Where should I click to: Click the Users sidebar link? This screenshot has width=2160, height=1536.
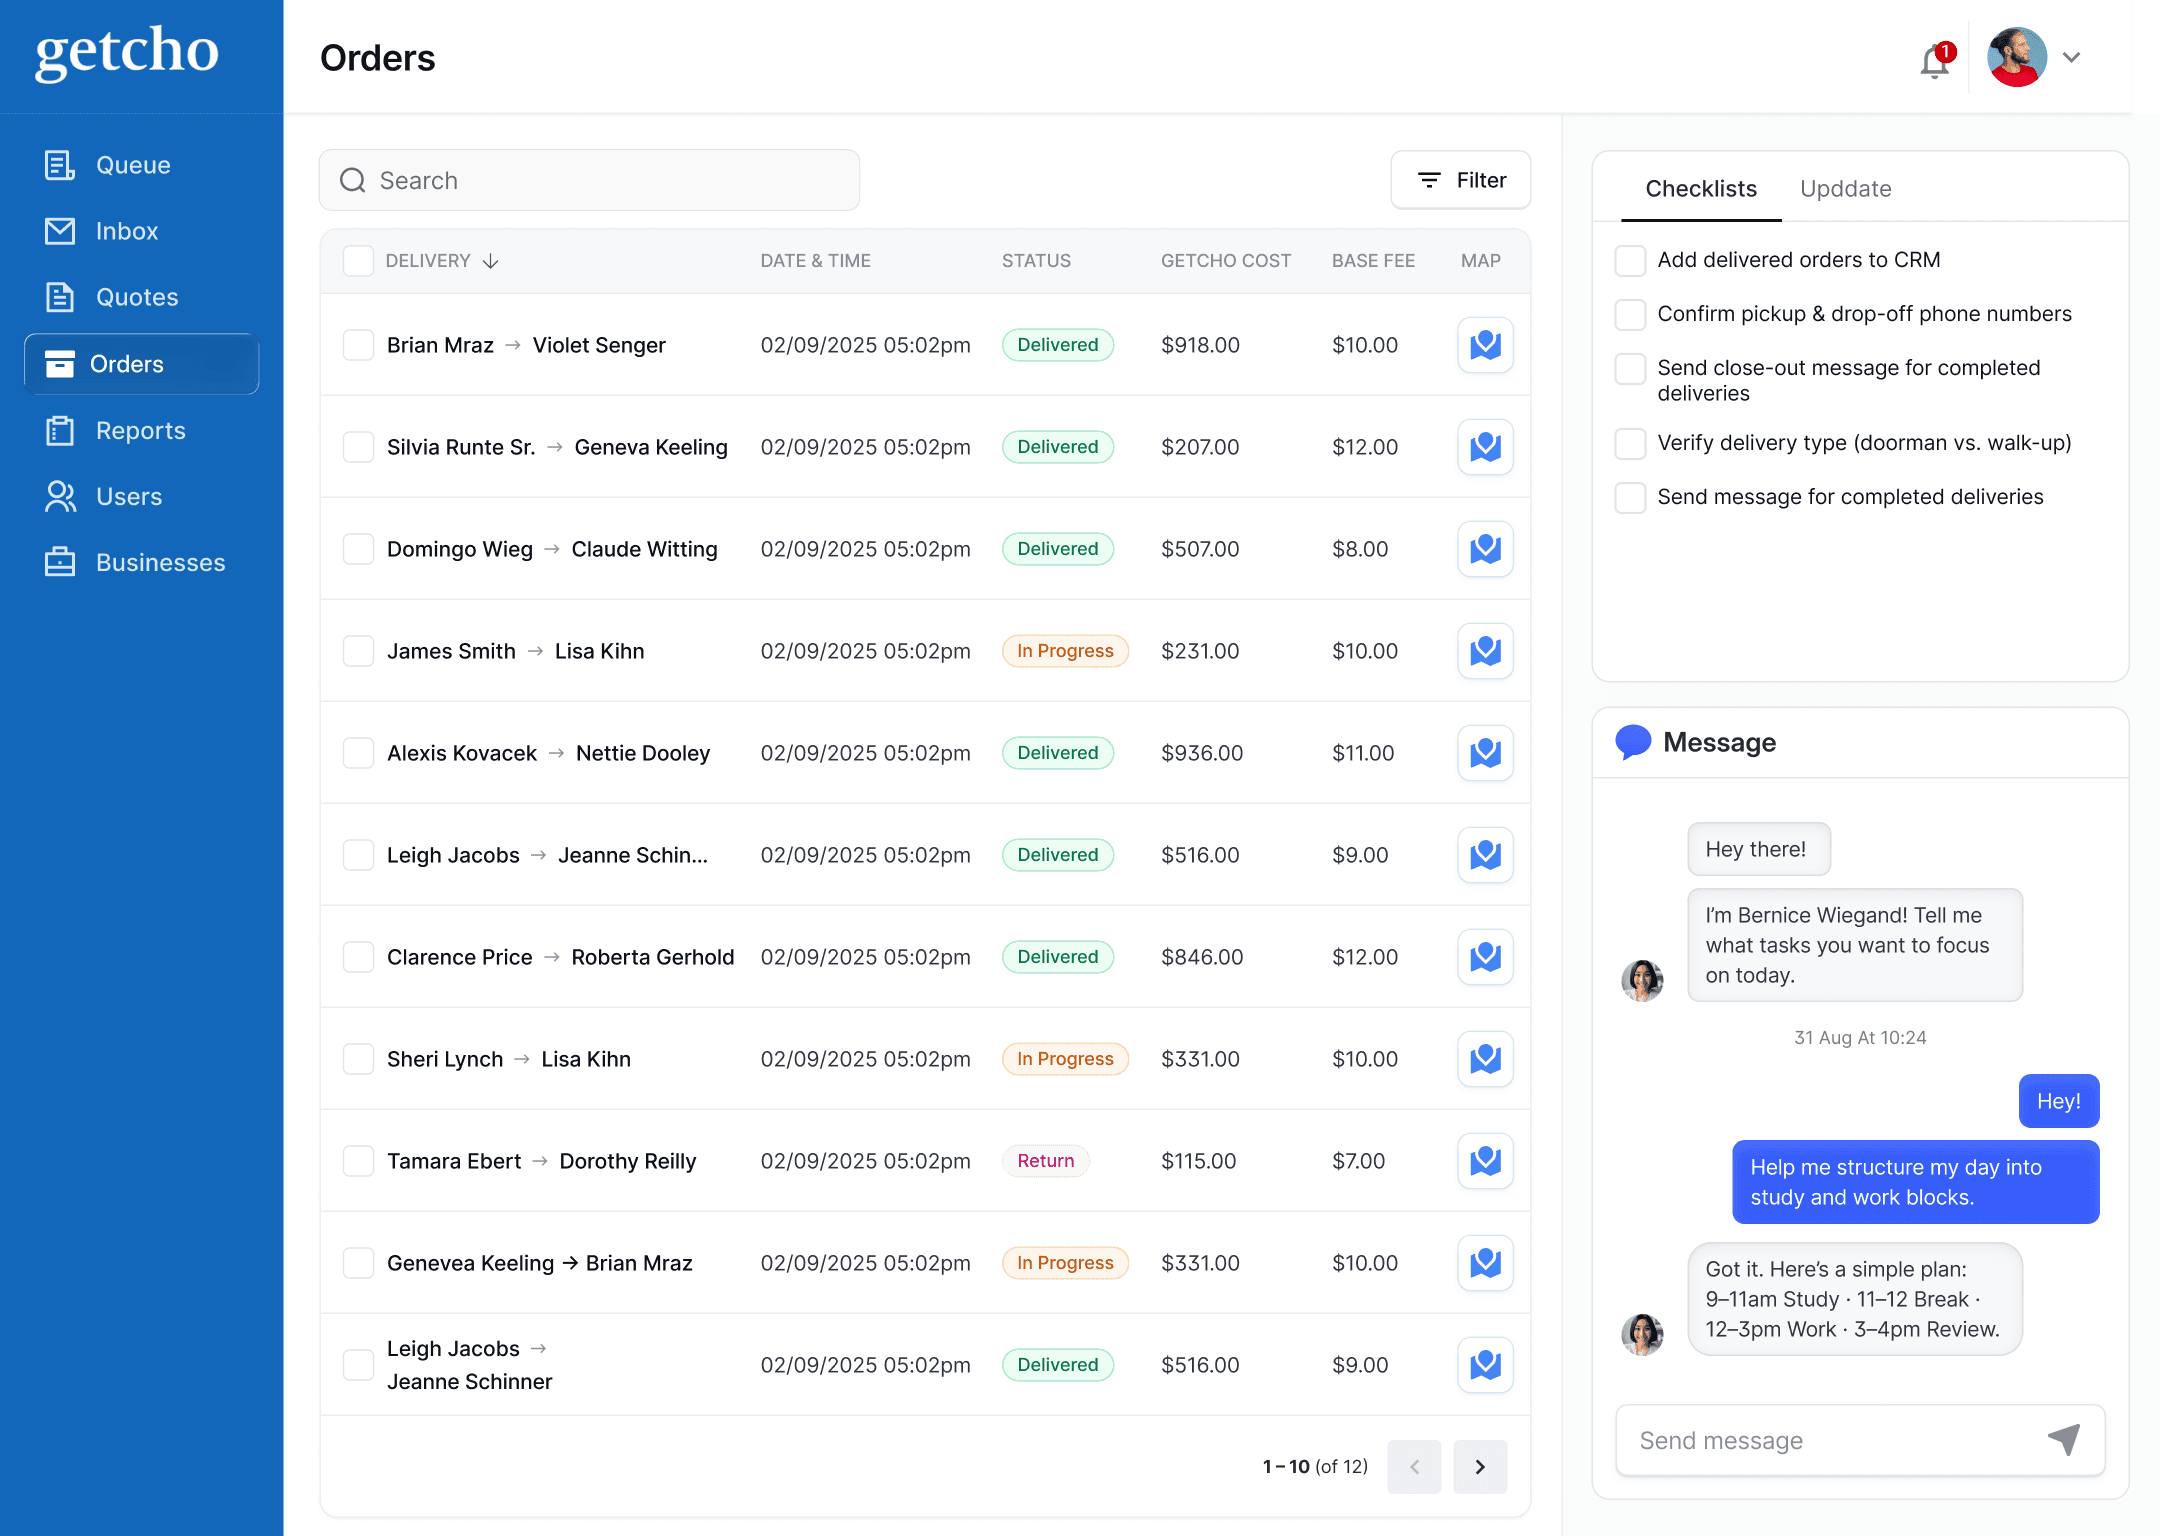click(x=128, y=496)
